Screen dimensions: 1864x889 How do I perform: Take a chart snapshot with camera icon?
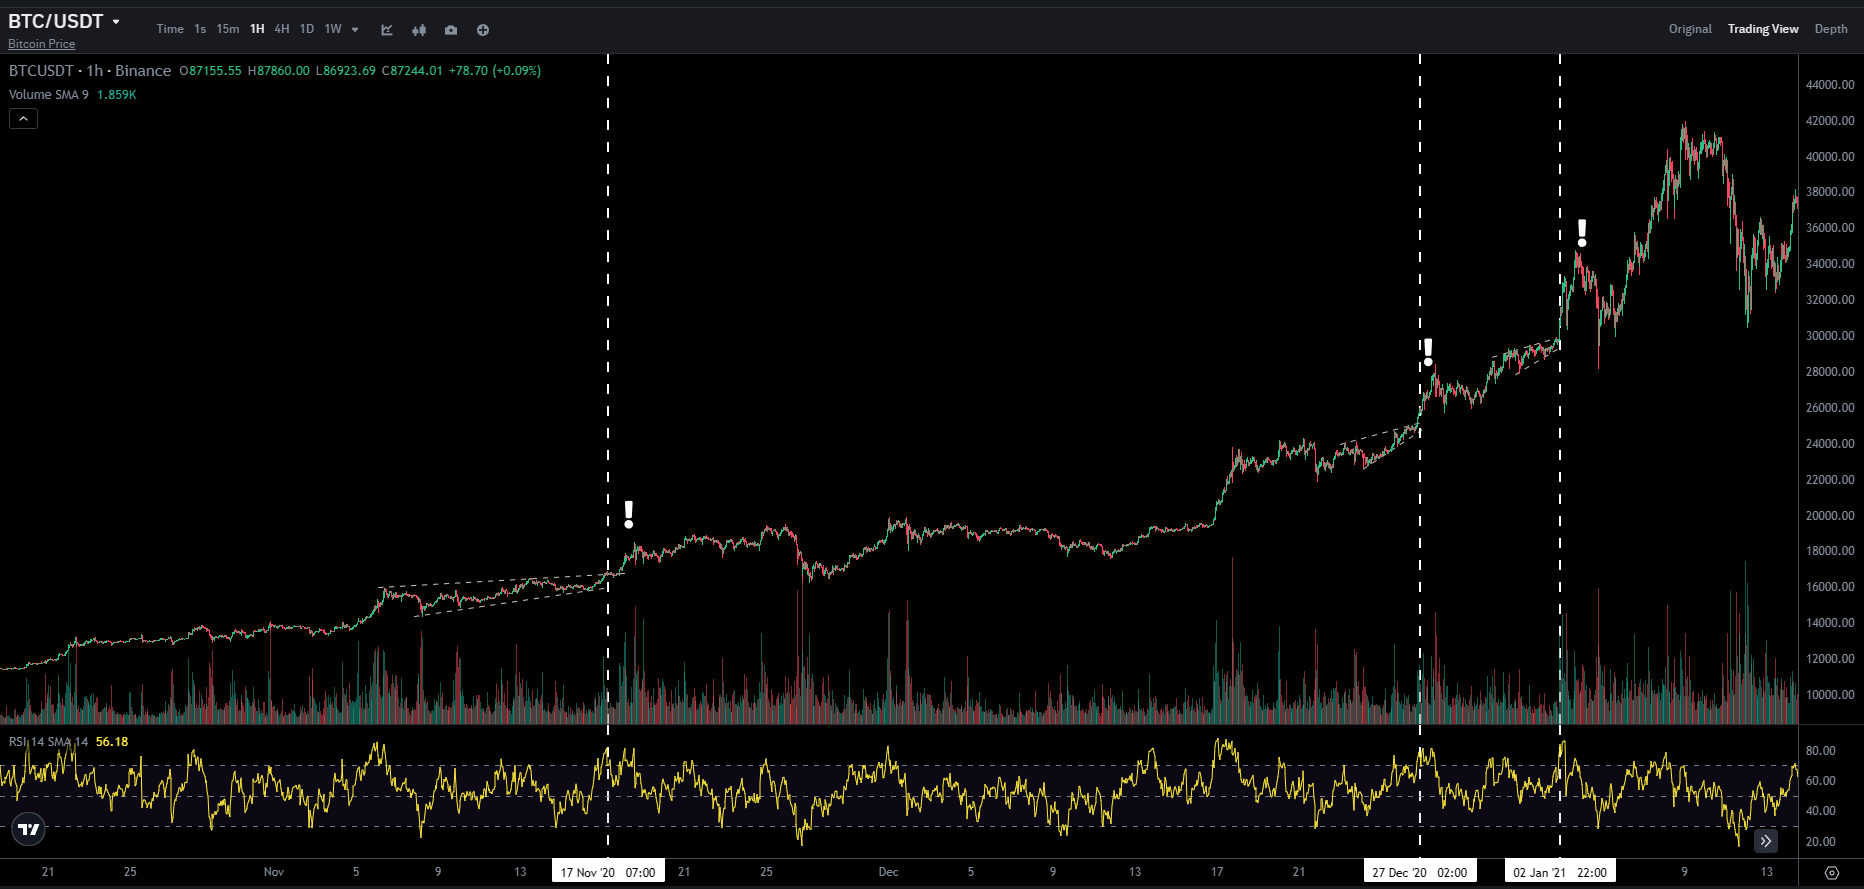pos(451,30)
